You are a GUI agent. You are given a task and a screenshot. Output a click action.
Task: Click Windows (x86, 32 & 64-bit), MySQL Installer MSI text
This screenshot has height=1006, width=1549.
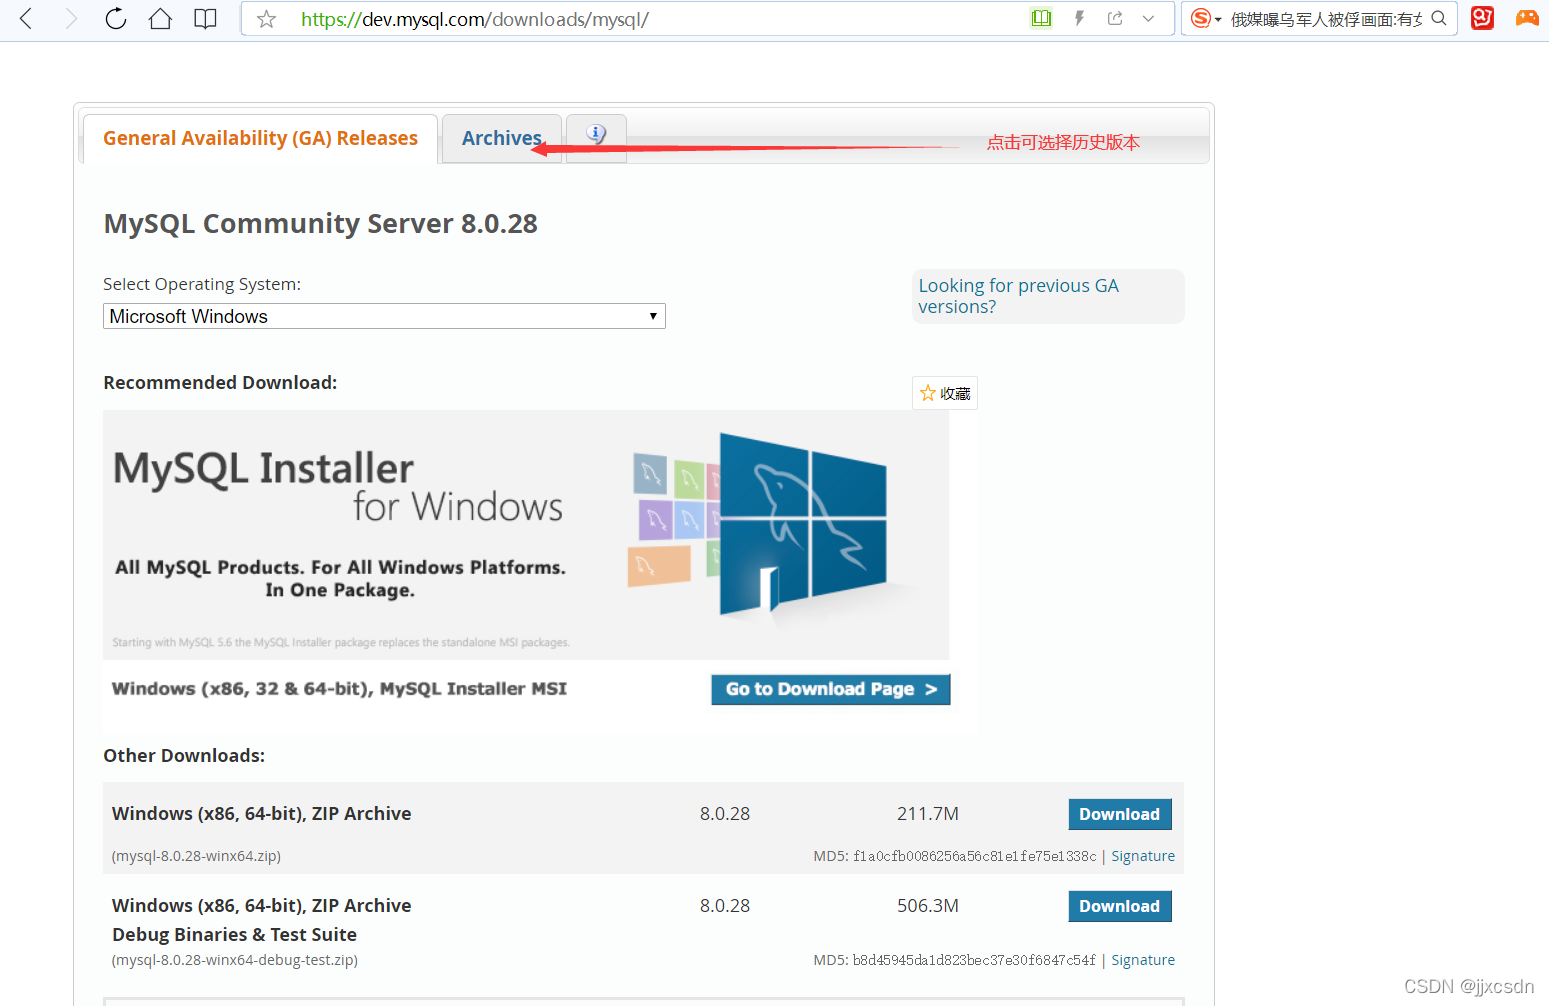click(x=339, y=688)
